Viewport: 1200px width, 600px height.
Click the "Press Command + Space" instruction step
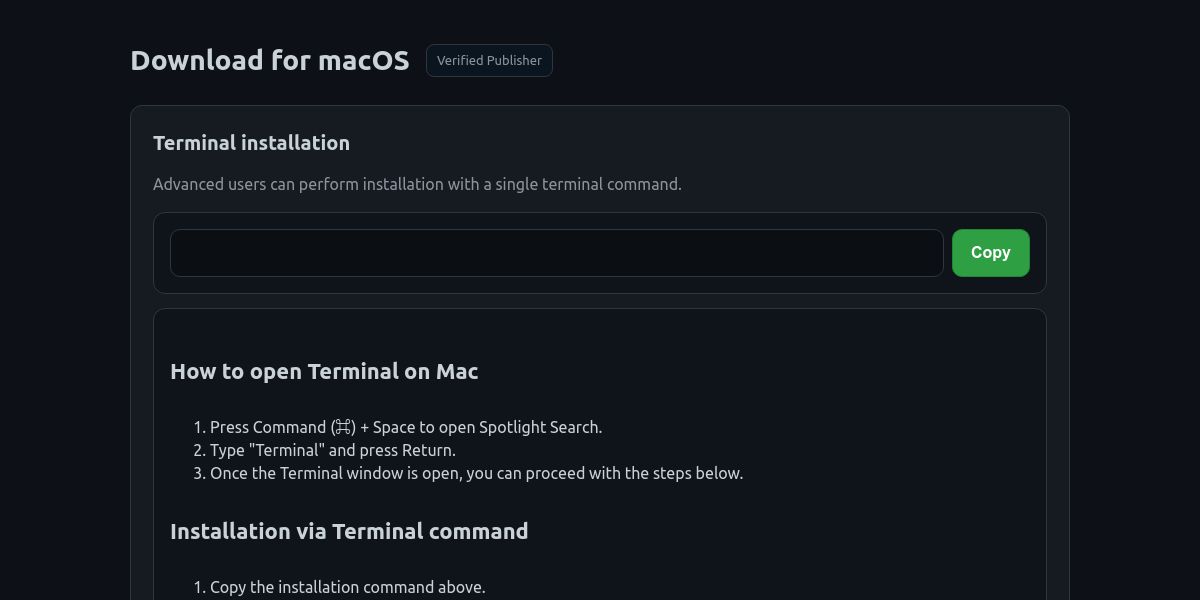(x=405, y=427)
